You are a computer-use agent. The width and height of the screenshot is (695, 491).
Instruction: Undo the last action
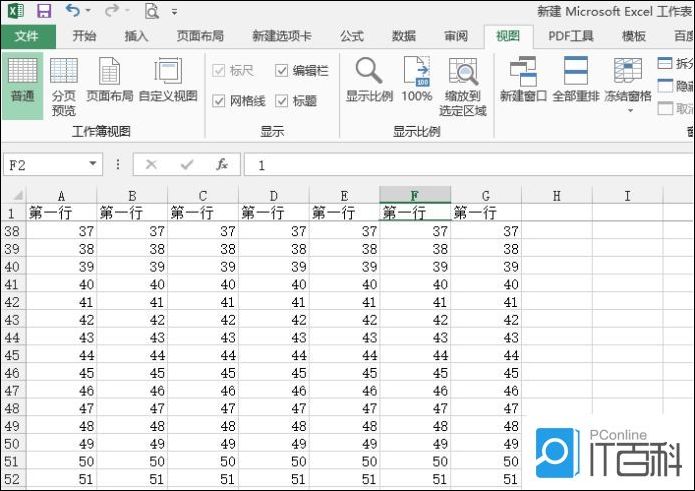tap(73, 10)
